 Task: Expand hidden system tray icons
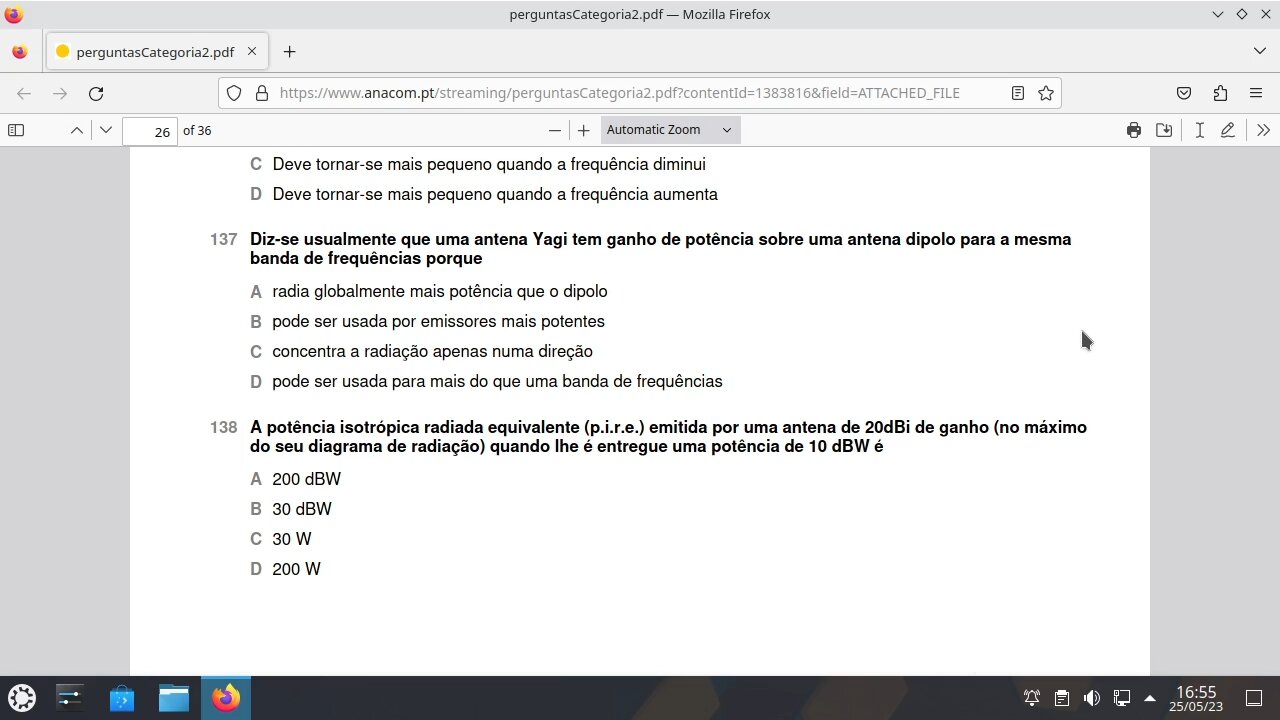[1150, 698]
